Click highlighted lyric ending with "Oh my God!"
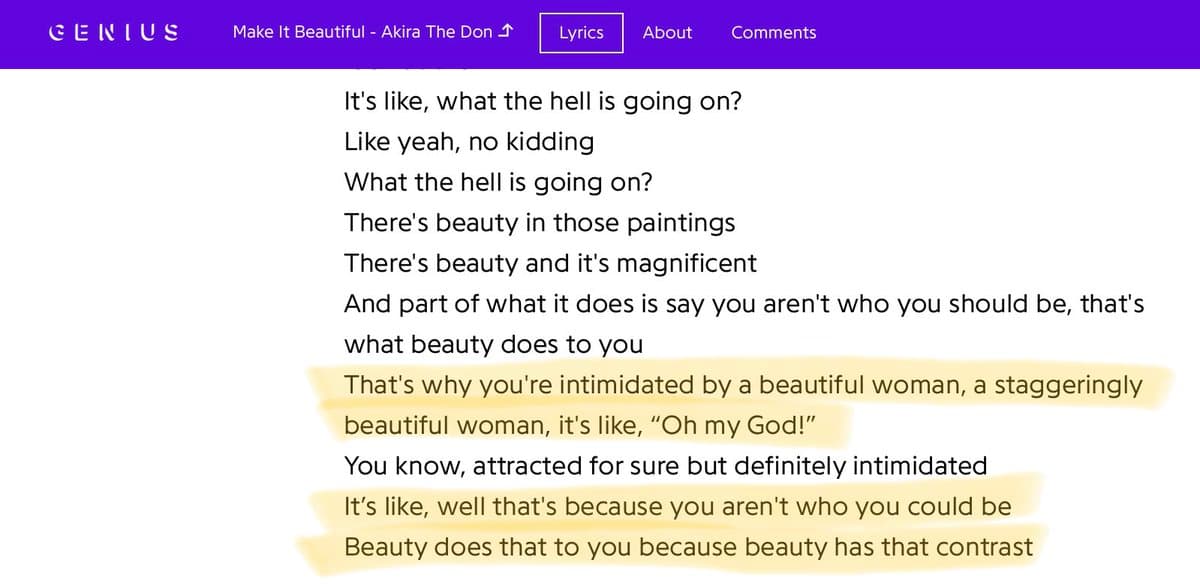This screenshot has height=584, width=1200. tap(580, 426)
